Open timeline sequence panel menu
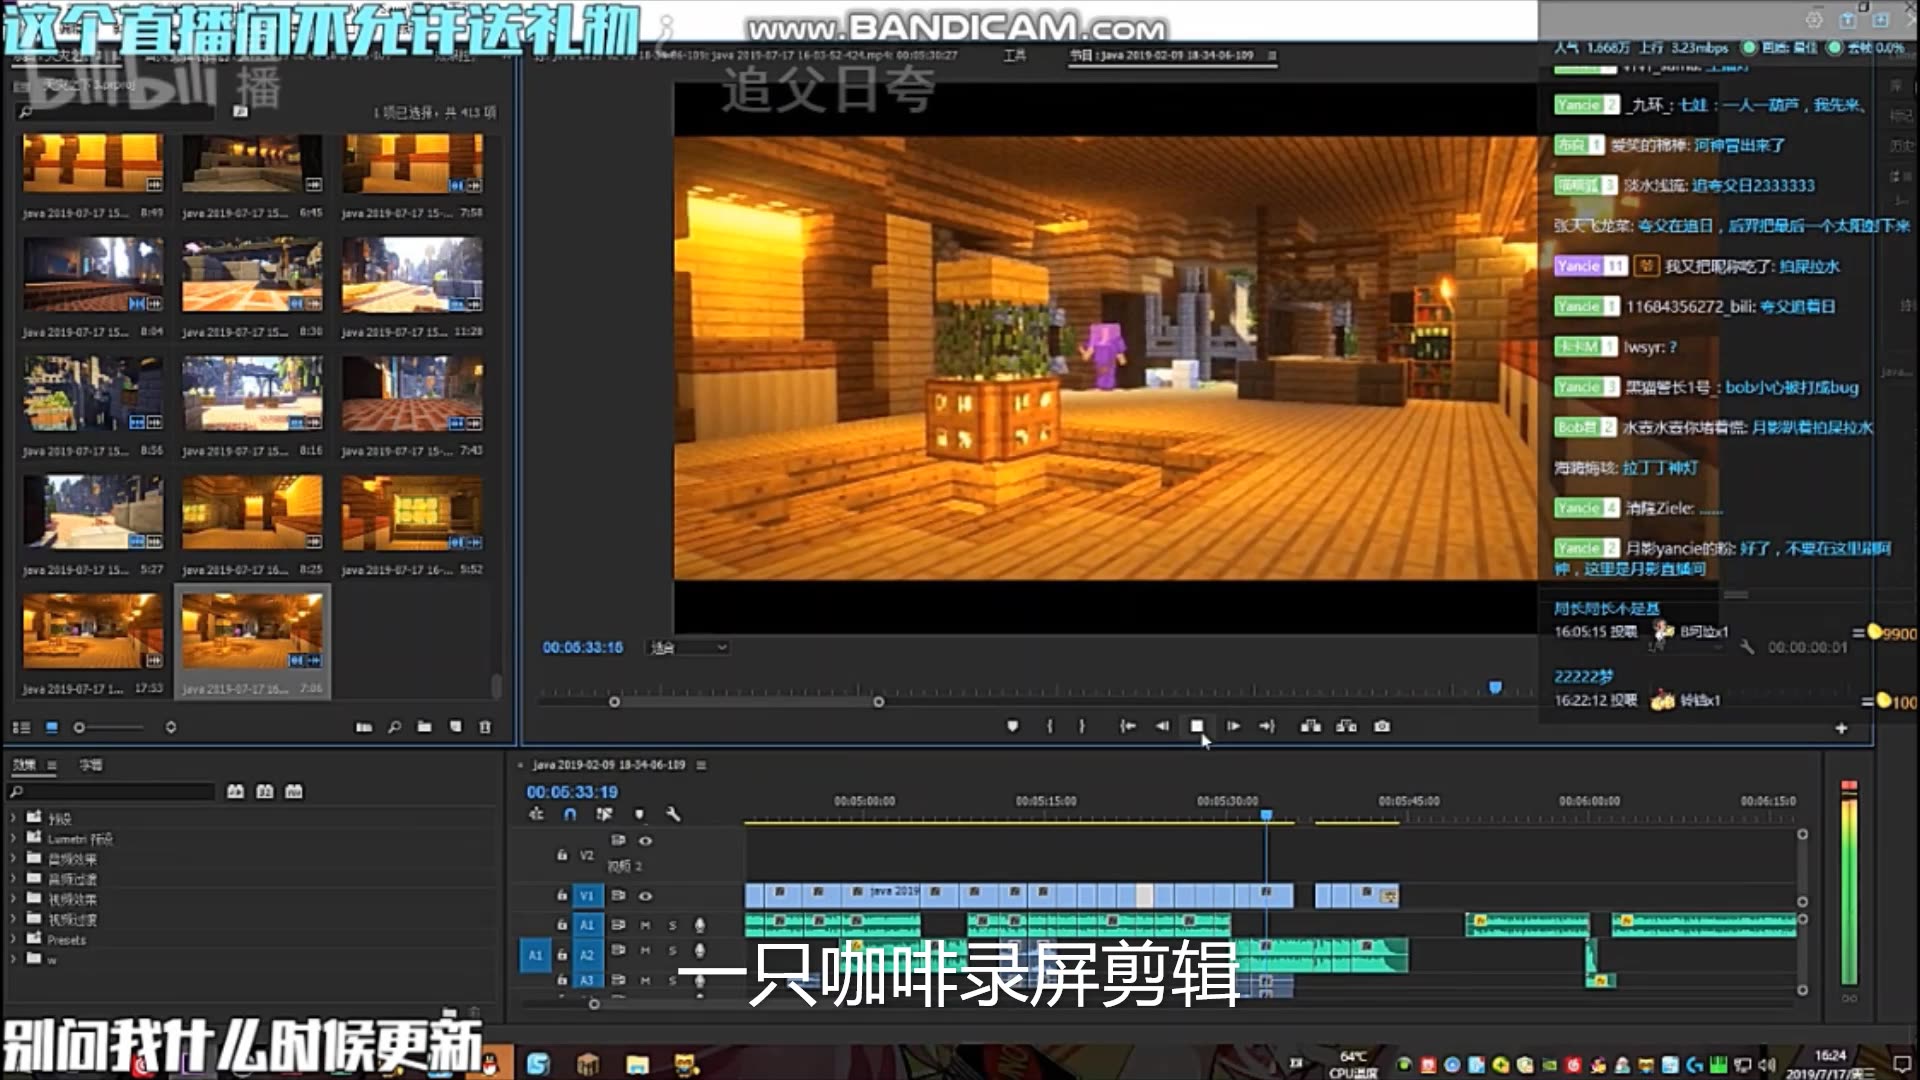This screenshot has width=1920, height=1080. [x=701, y=765]
